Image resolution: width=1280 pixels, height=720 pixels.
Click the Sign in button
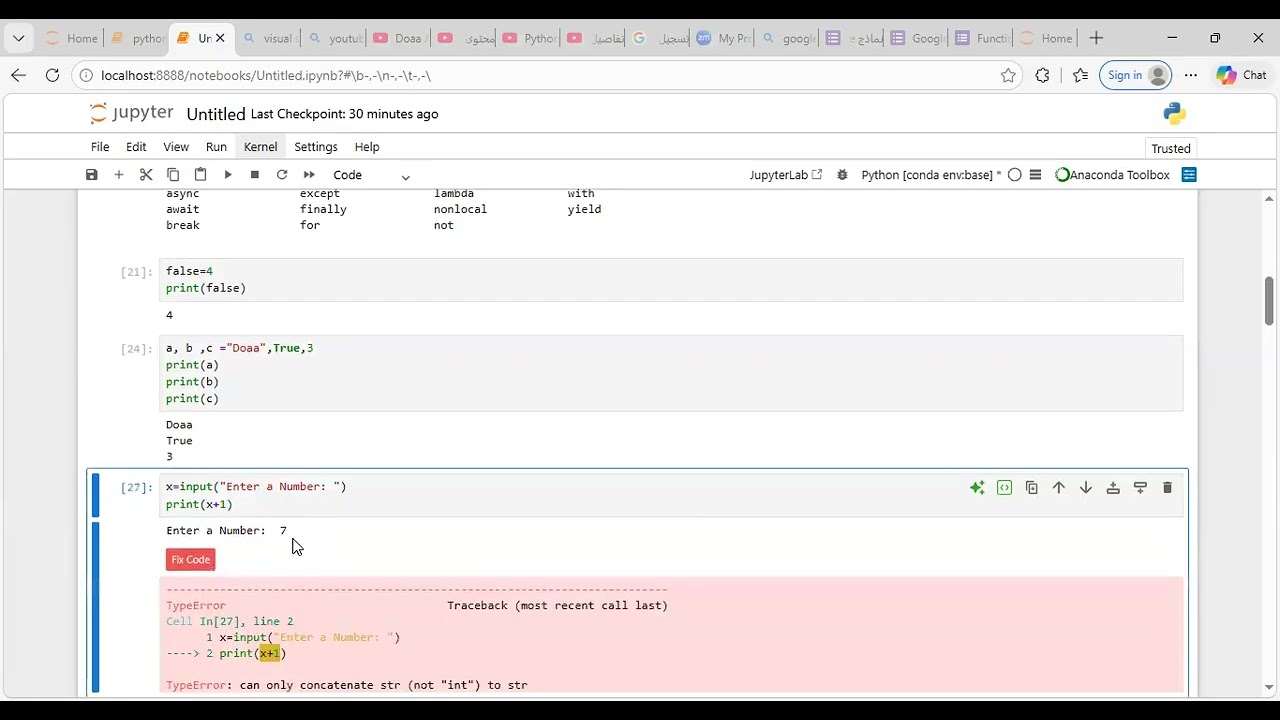point(1135,75)
